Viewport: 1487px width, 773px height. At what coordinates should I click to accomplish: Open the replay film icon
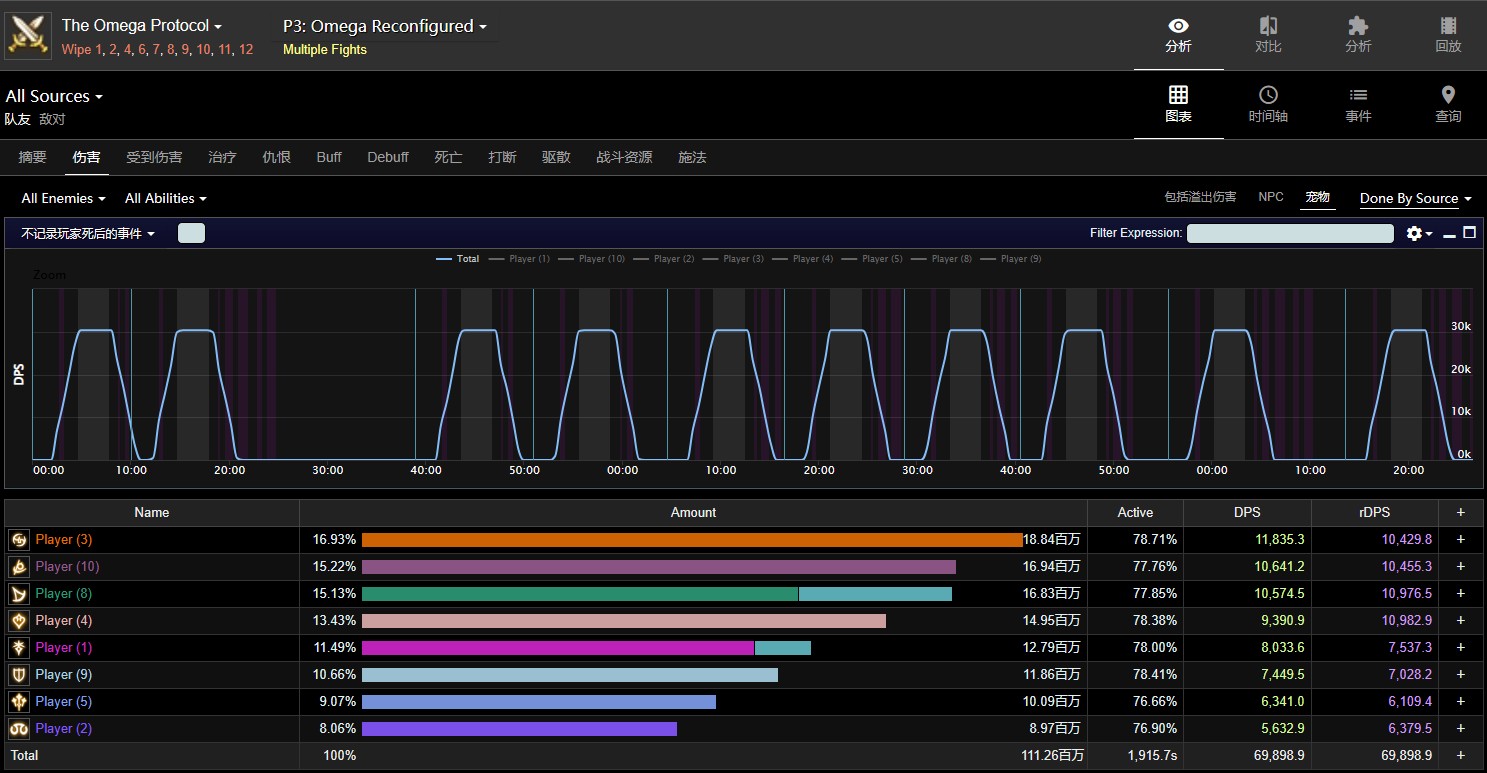click(1448, 34)
